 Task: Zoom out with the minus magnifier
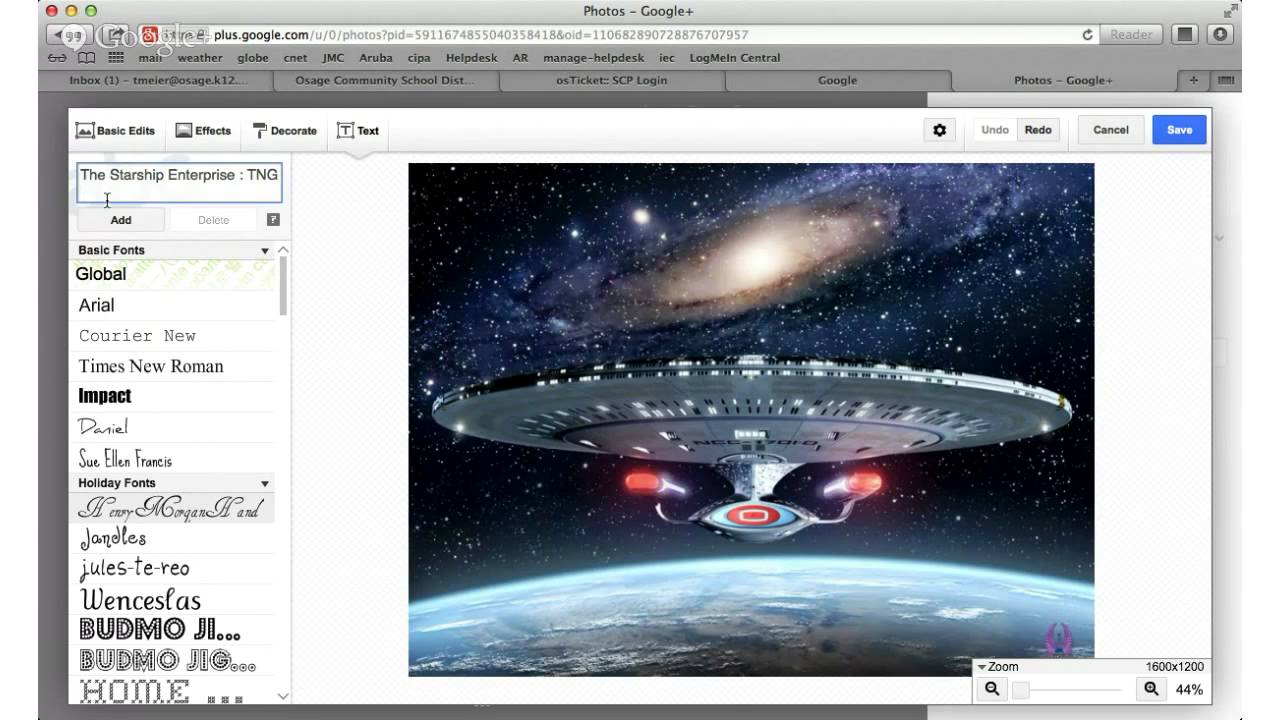992,689
